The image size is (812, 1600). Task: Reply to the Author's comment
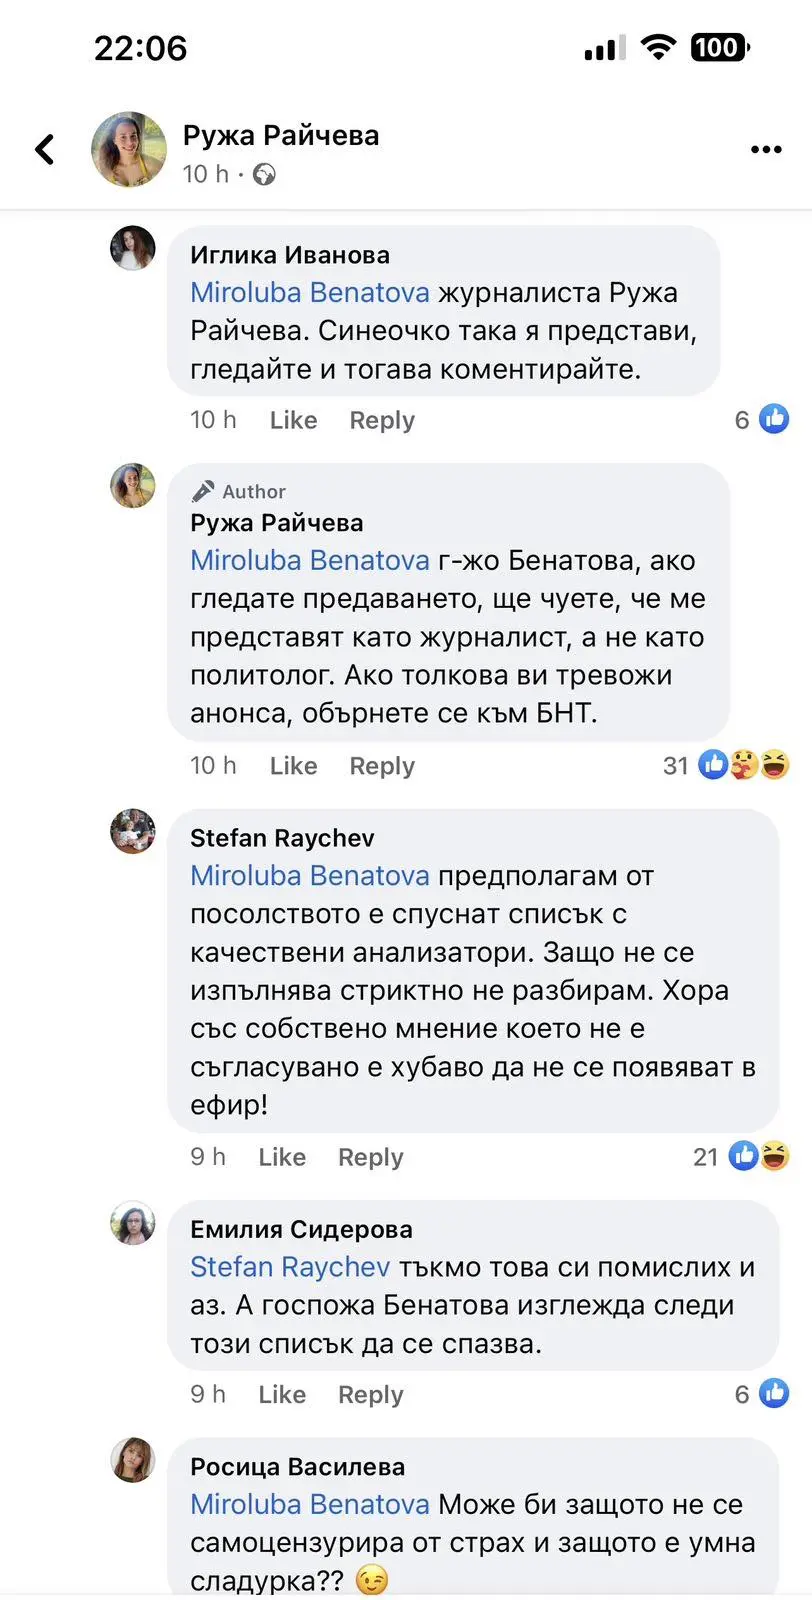pyautogui.click(x=382, y=766)
